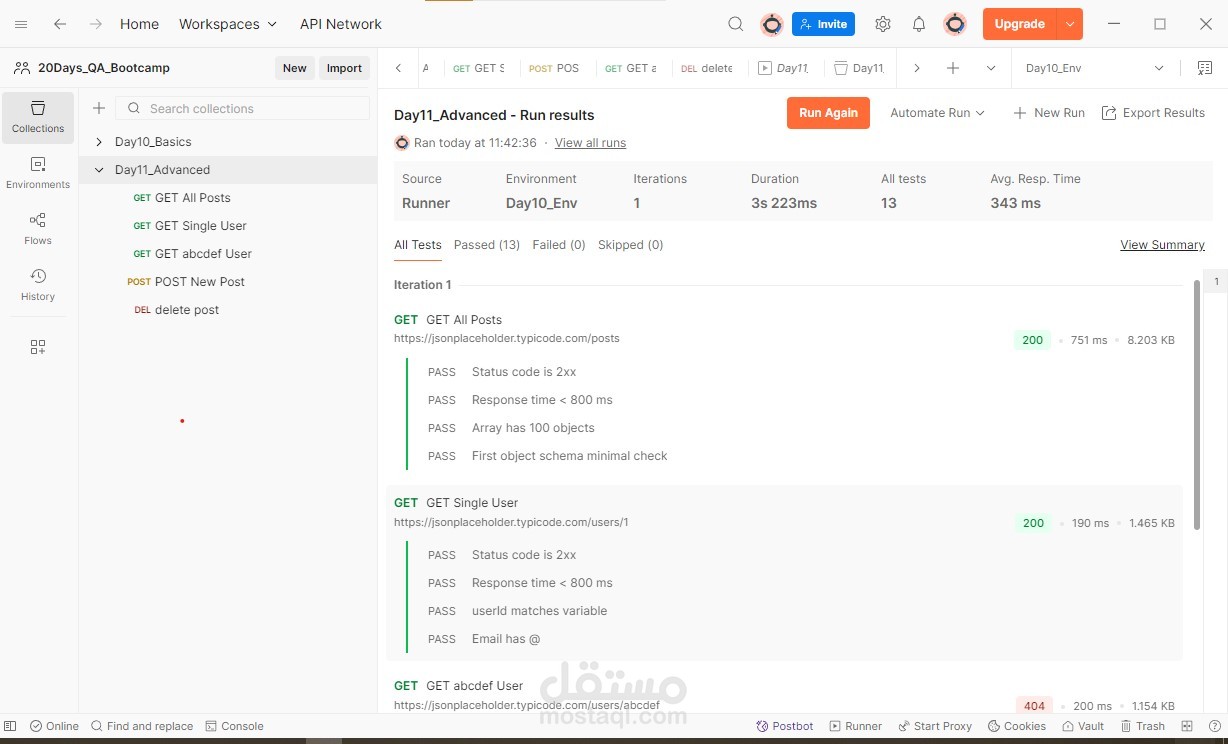
Task: Switch to the Failed (0) tab
Action: click(x=559, y=245)
